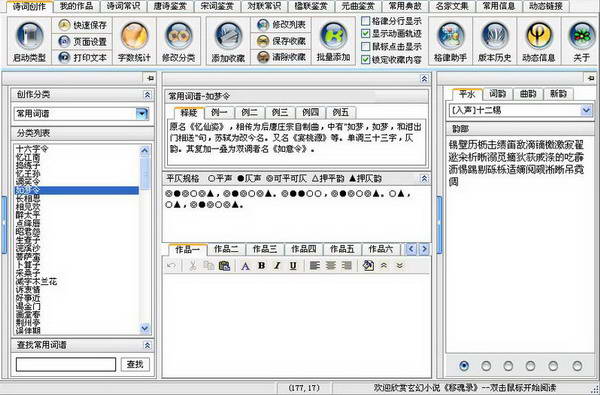Align text right in editor
This screenshot has height=395, width=600.
pyautogui.click(x=346, y=266)
